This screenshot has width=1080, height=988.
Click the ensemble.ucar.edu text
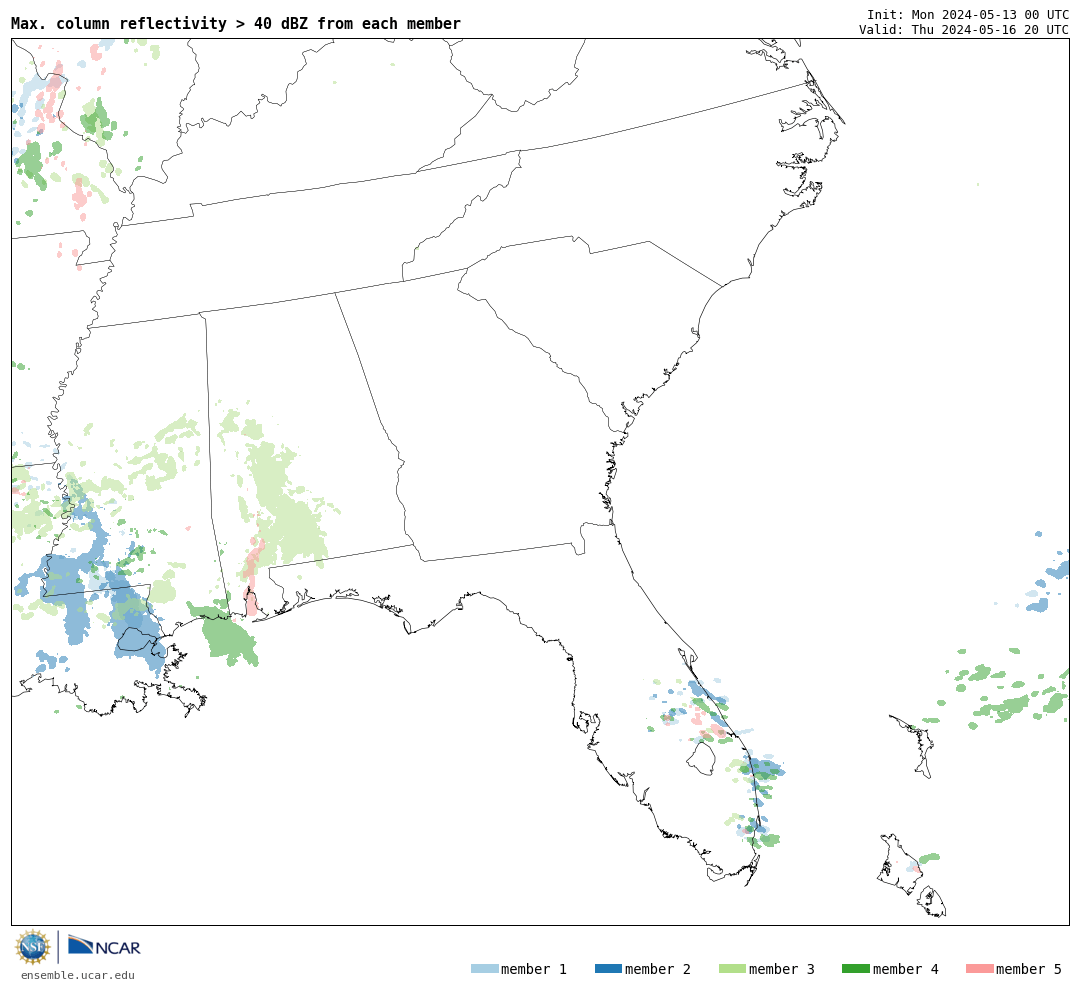click(x=78, y=975)
